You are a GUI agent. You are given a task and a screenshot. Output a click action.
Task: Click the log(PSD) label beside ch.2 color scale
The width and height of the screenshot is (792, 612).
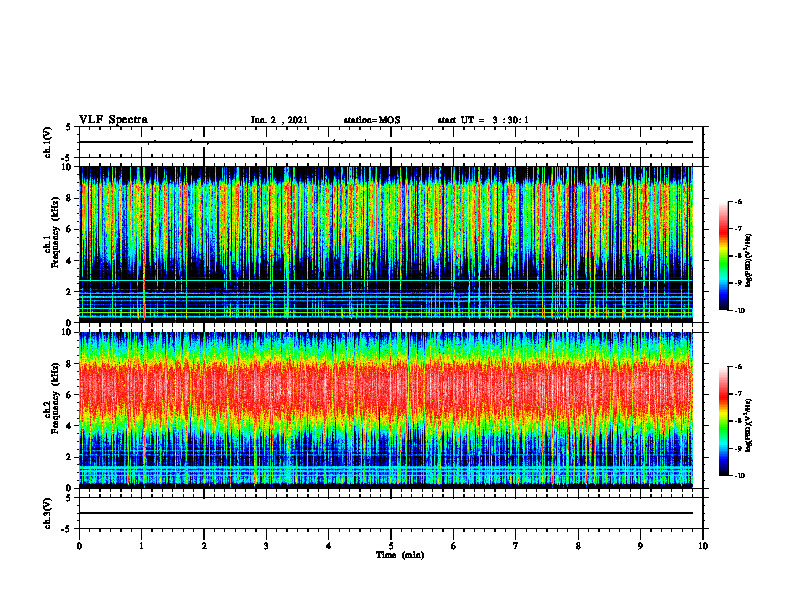pos(750,425)
